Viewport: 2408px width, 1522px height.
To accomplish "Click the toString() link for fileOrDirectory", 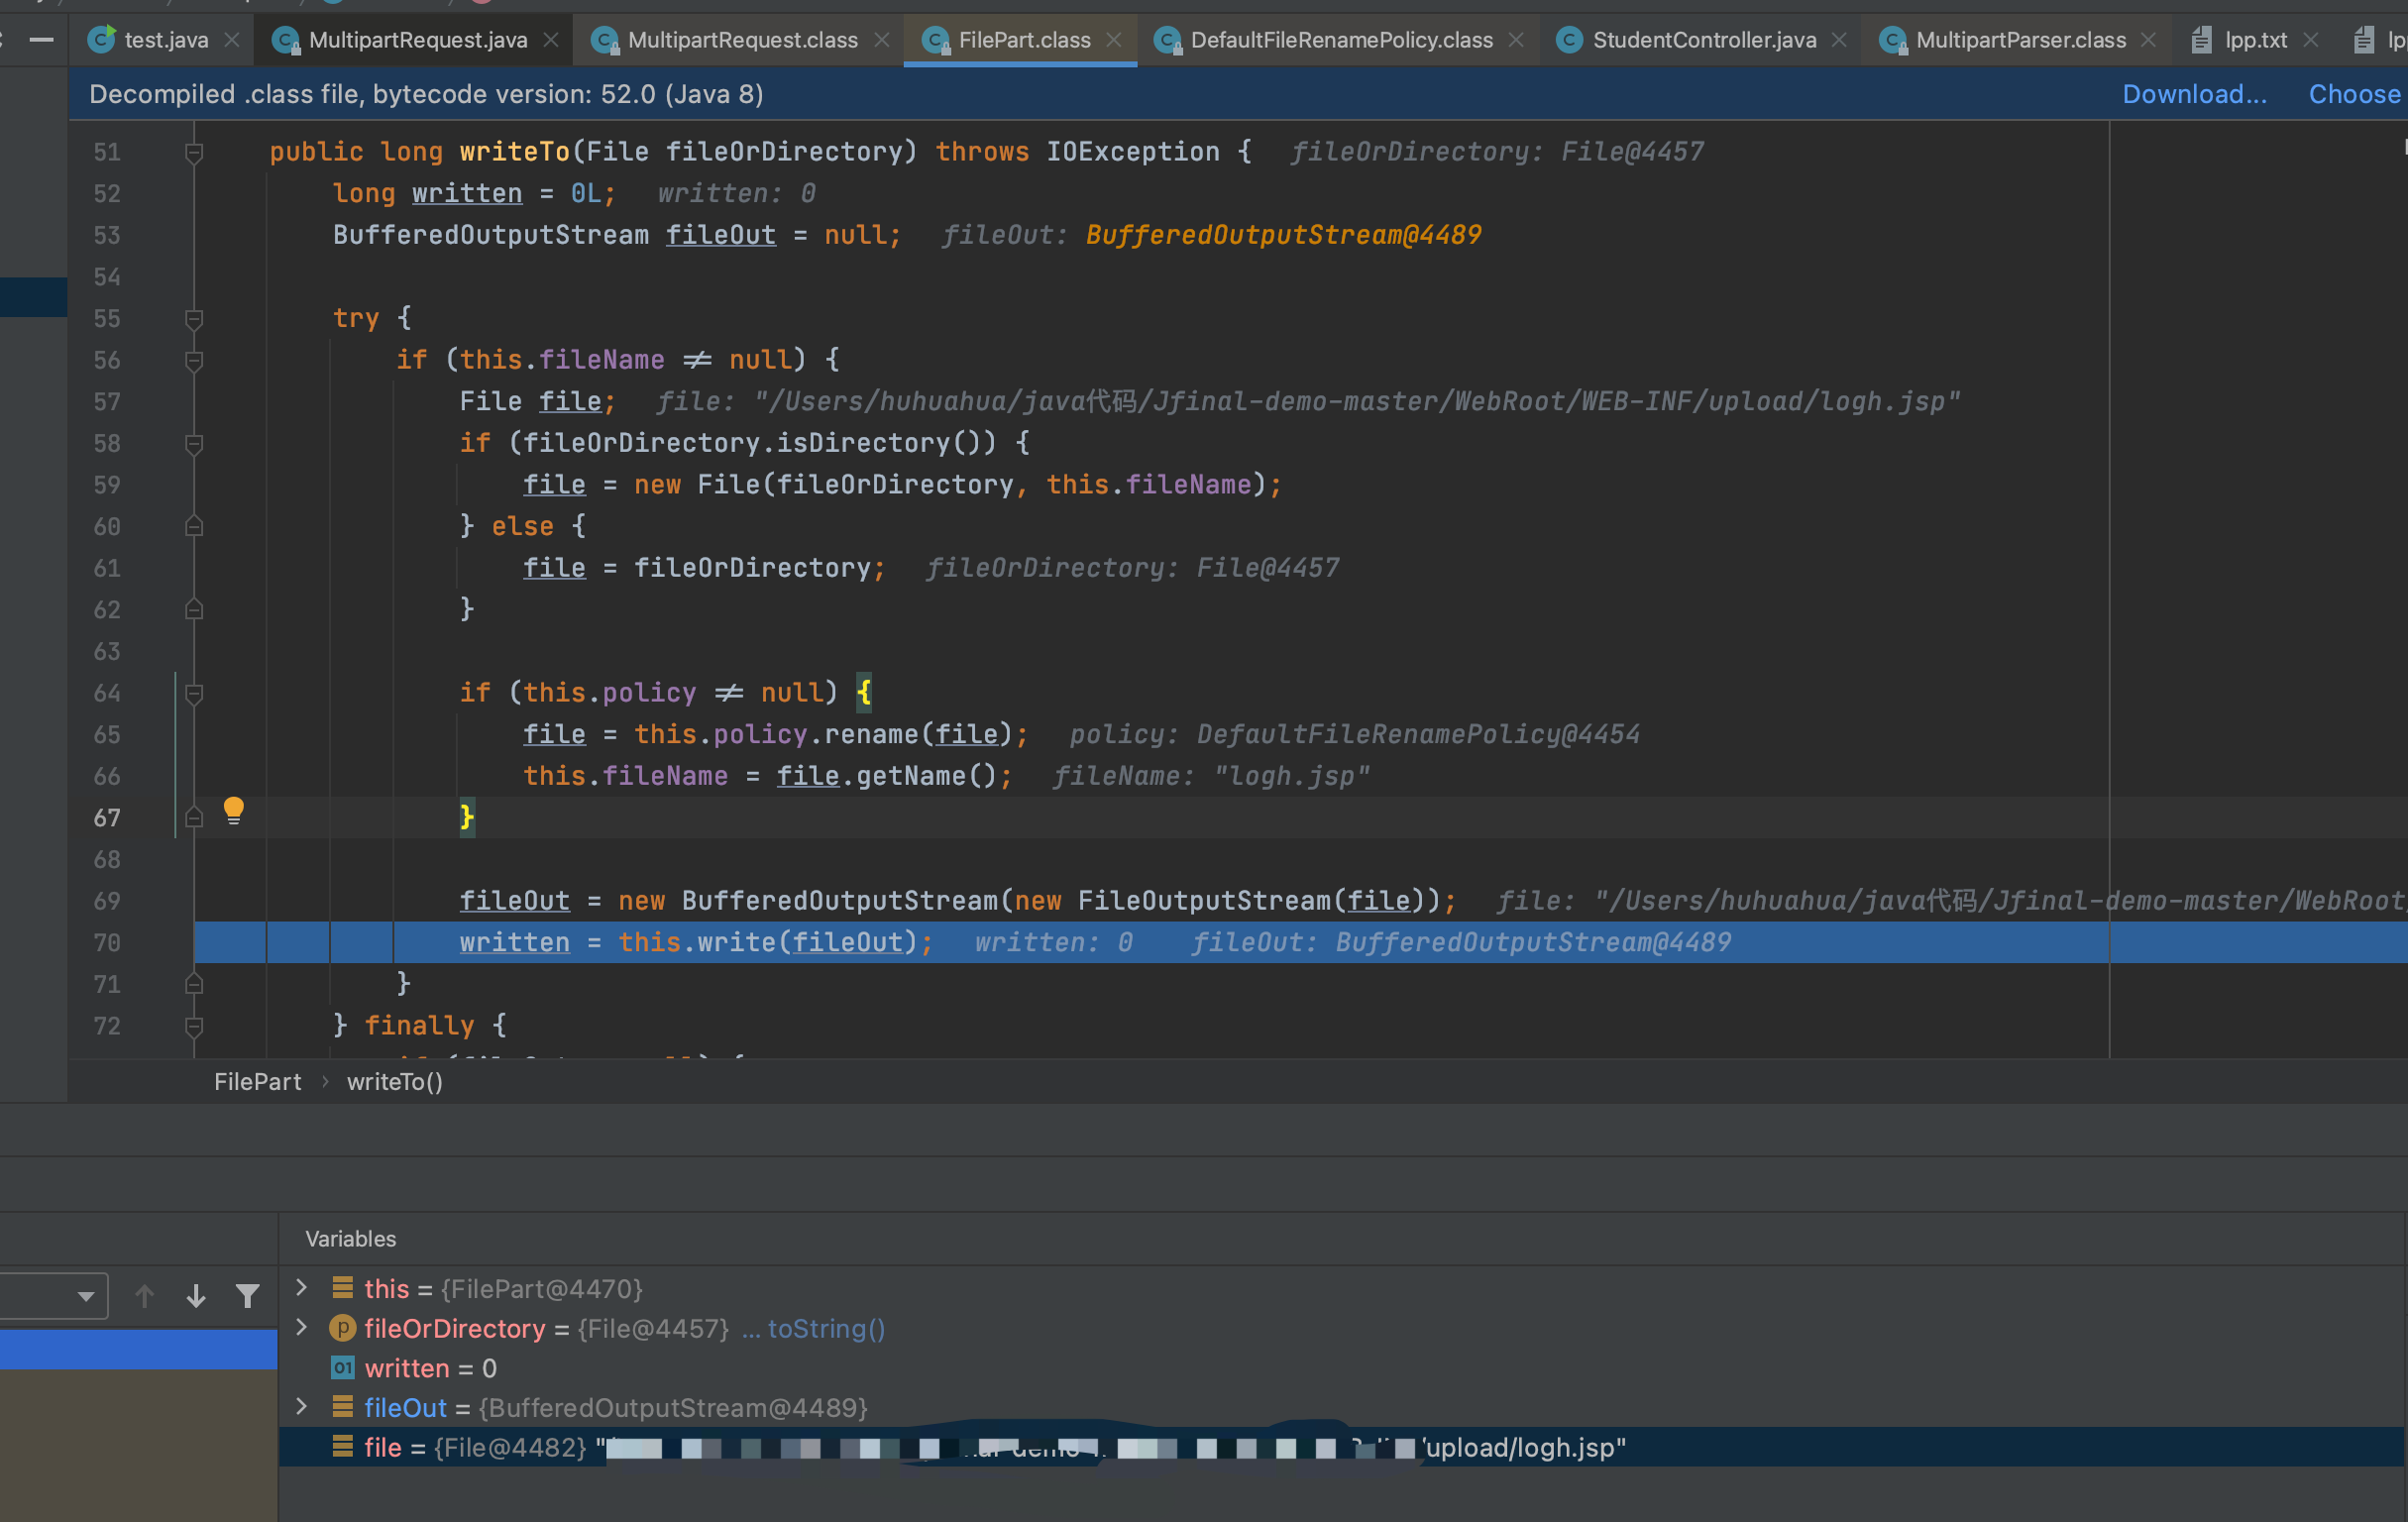I will pos(825,1328).
